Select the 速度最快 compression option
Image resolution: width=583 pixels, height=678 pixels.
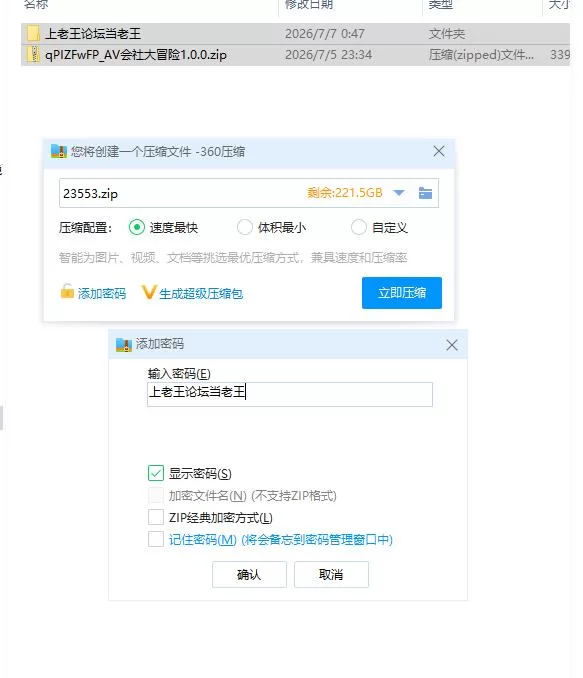[137, 227]
